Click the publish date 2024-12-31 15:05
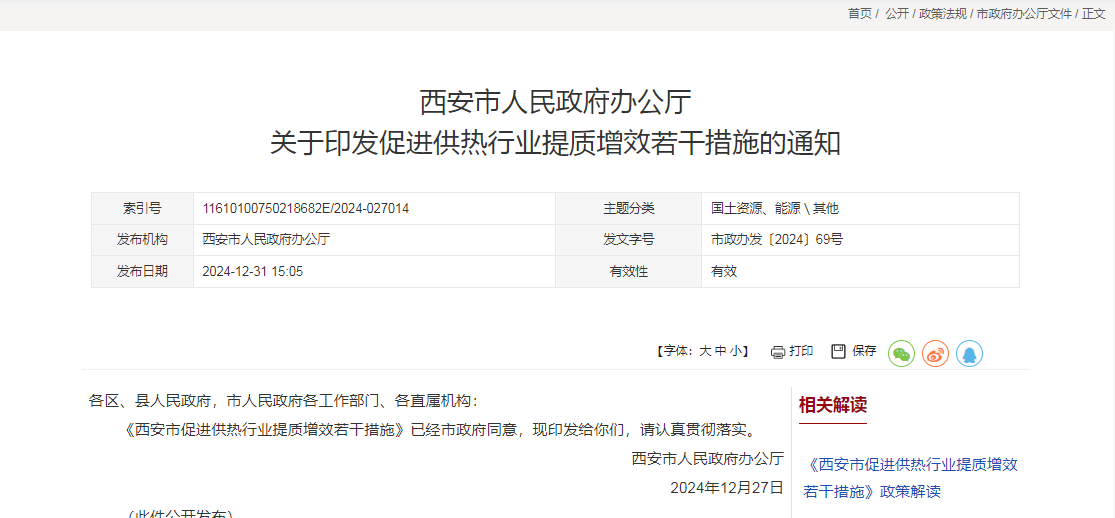1115x518 pixels. click(252, 271)
